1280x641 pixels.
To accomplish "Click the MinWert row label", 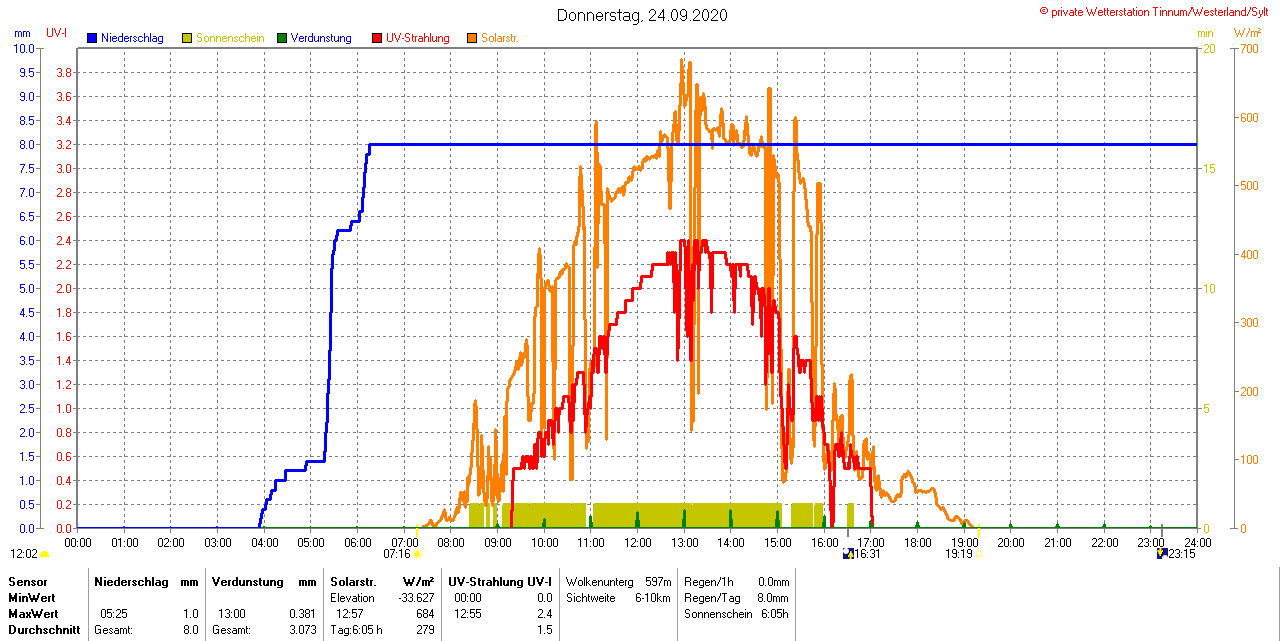I will pos(33,597).
